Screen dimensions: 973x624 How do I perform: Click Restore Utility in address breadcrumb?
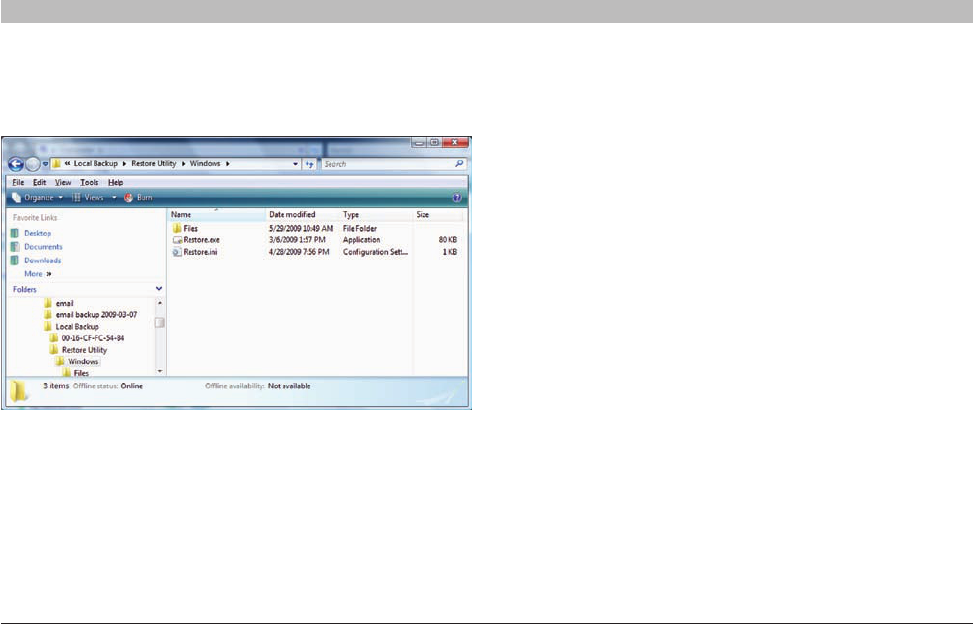[154, 164]
